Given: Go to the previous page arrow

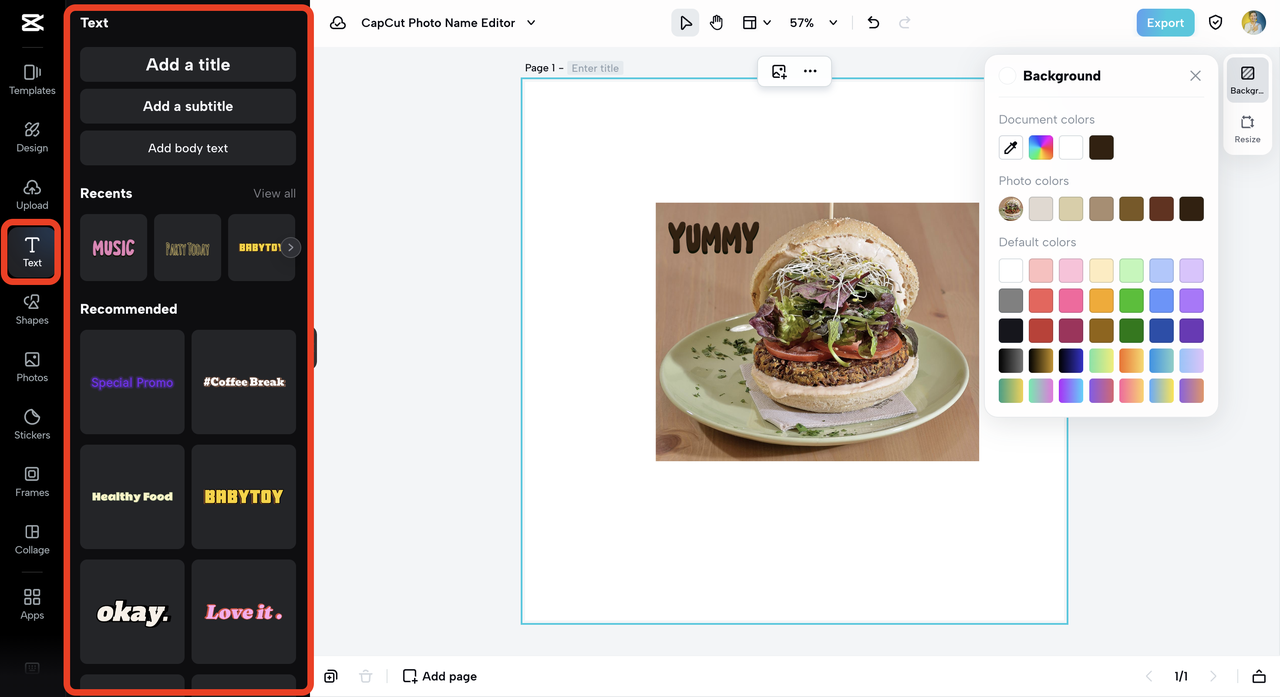Looking at the screenshot, I should [1149, 677].
